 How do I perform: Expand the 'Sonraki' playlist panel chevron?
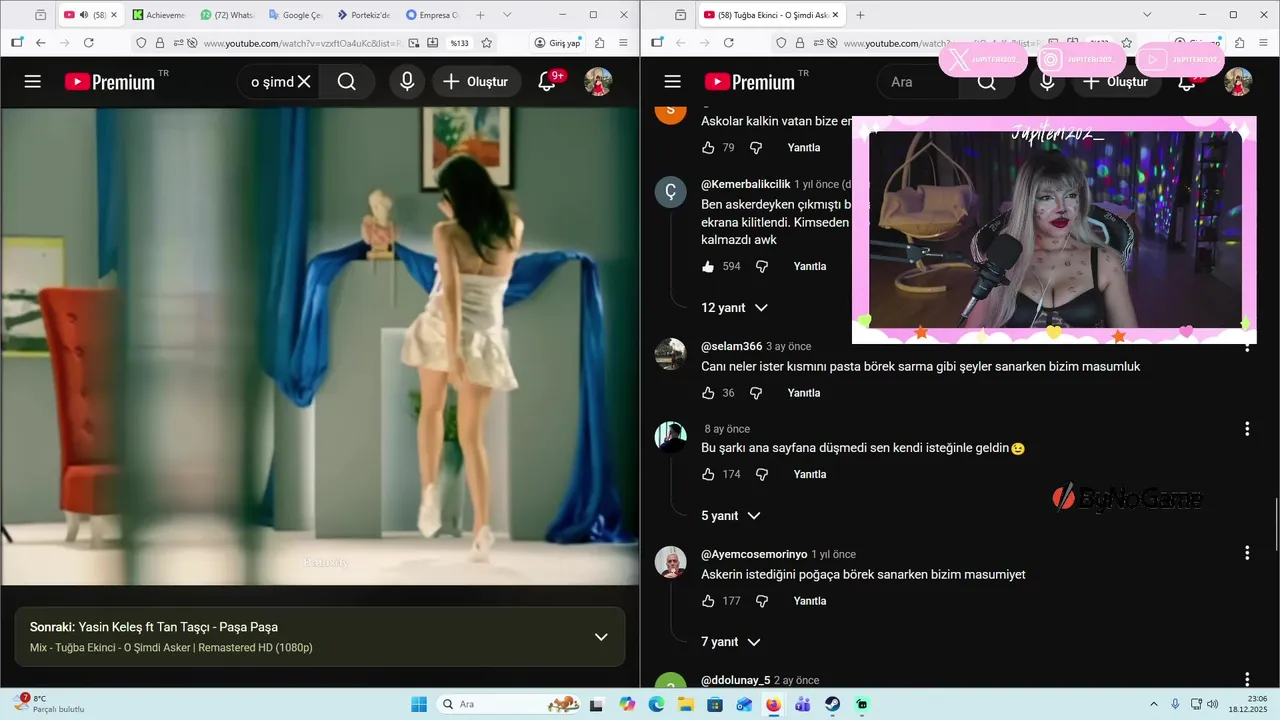click(601, 637)
